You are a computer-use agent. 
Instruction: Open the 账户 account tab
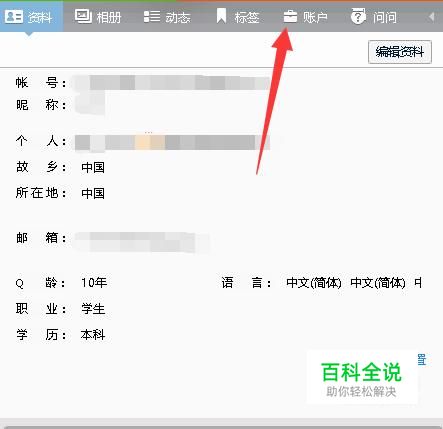click(x=305, y=17)
